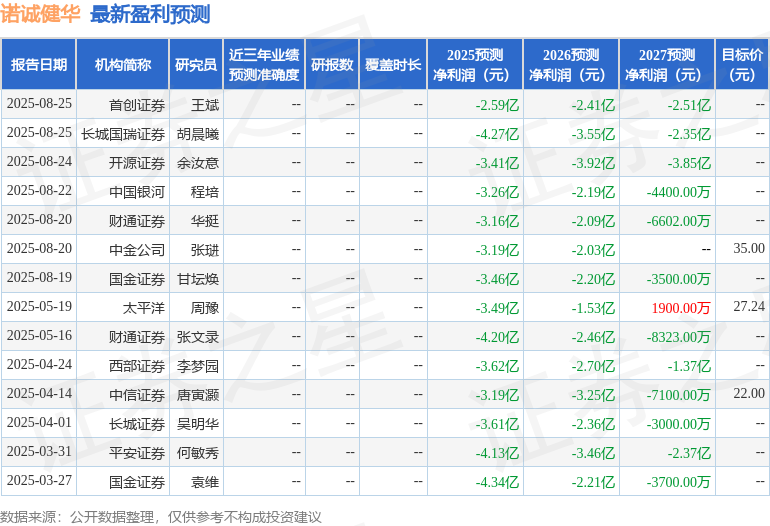Click the date 2025-04-01

(x=39, y=422)
